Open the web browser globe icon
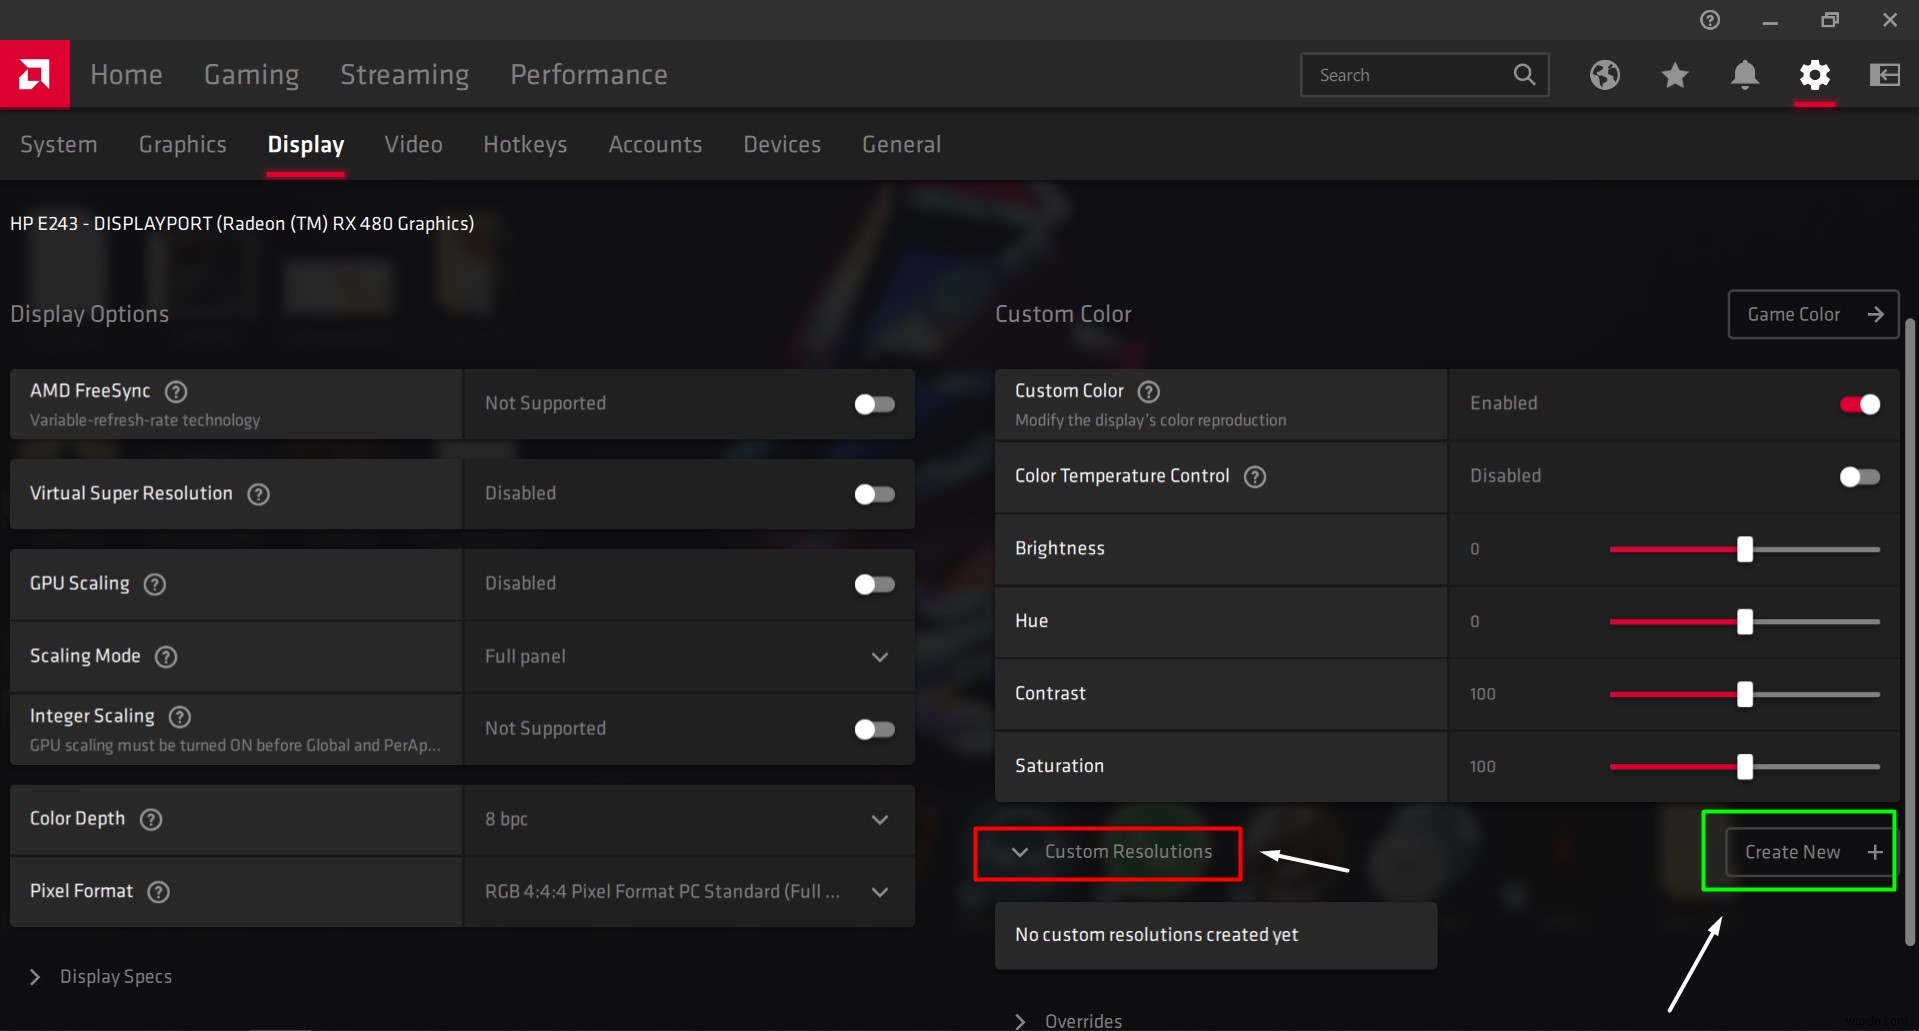The width and height of the screenshot is (1919, 1031). (x=1604, y=74)
